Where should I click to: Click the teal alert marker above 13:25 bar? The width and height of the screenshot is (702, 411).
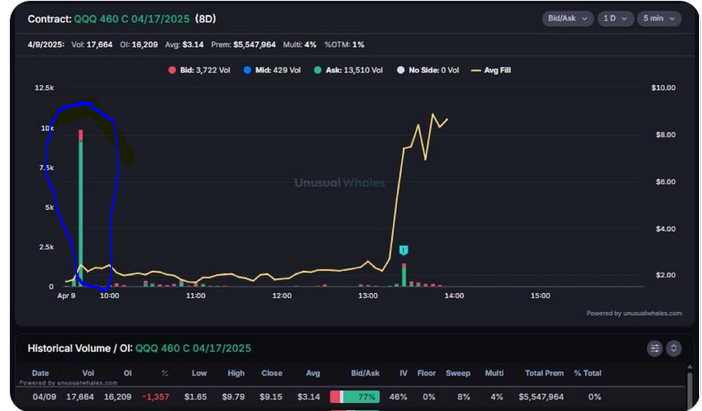(403, 250)
